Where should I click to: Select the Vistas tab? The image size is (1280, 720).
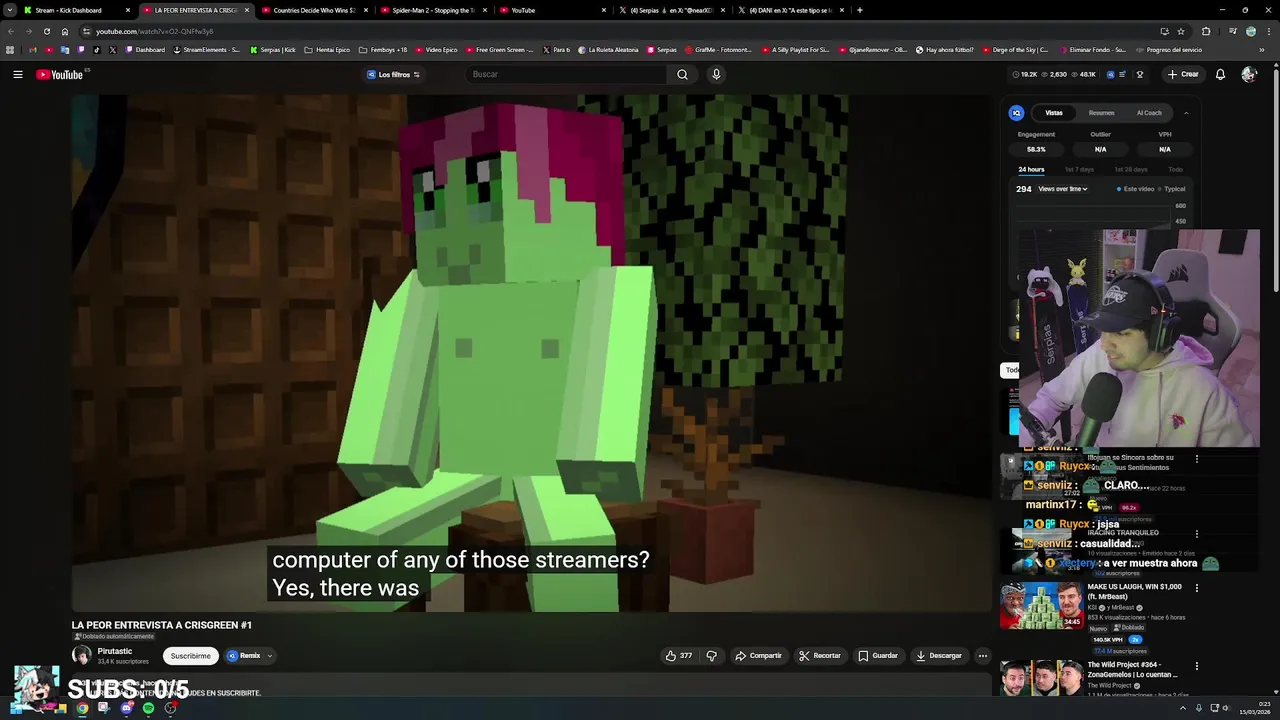[x=1054, y=113]
